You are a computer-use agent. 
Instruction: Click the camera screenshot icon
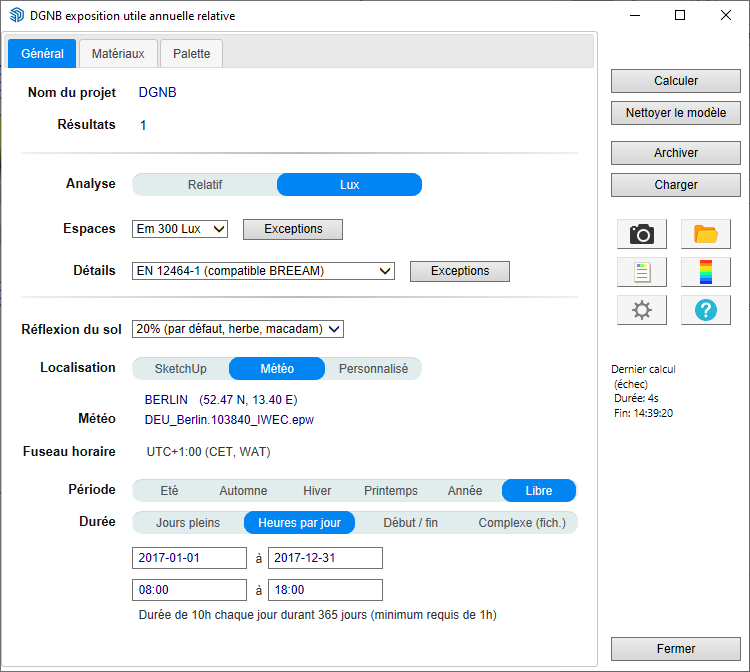point(641,234)
